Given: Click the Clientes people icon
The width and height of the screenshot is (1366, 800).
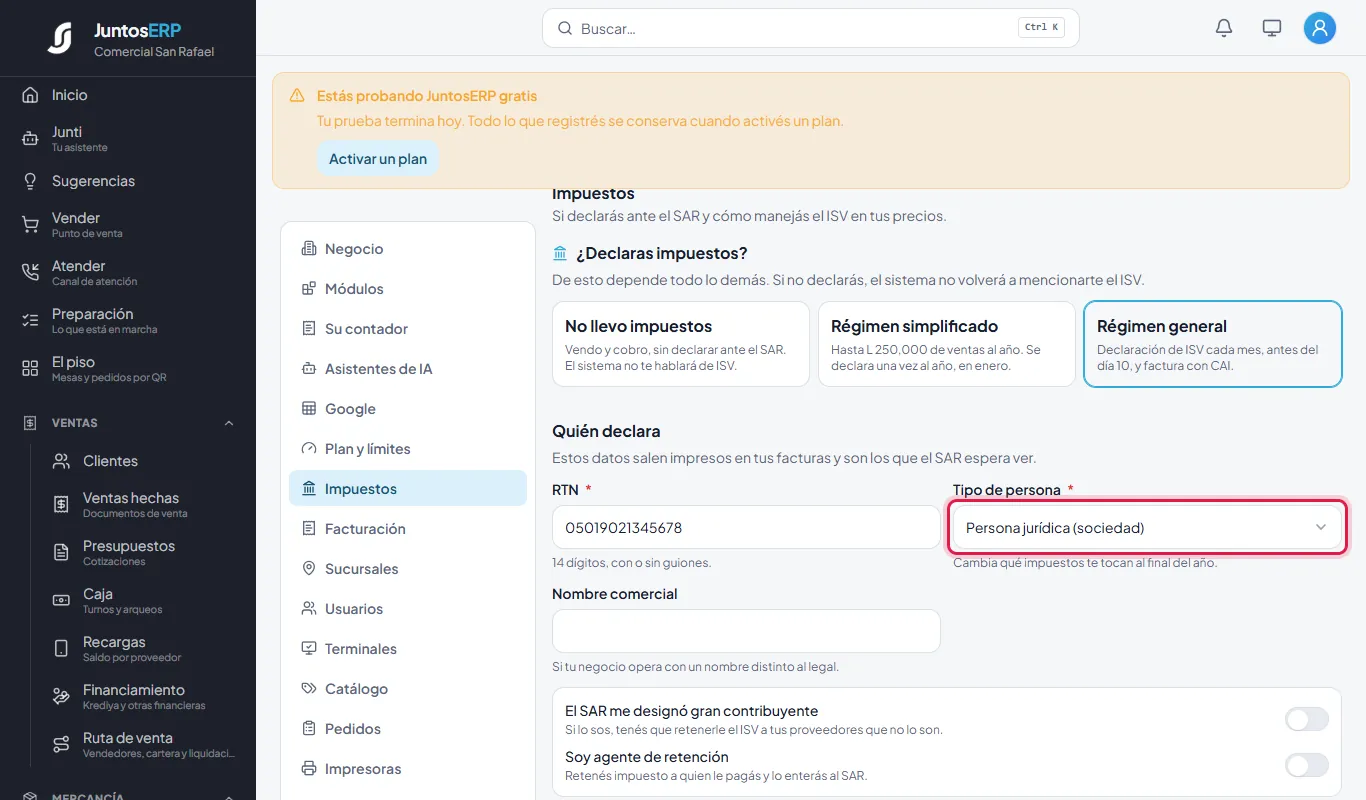Looking at the screenshot, I should coord(61,461).
